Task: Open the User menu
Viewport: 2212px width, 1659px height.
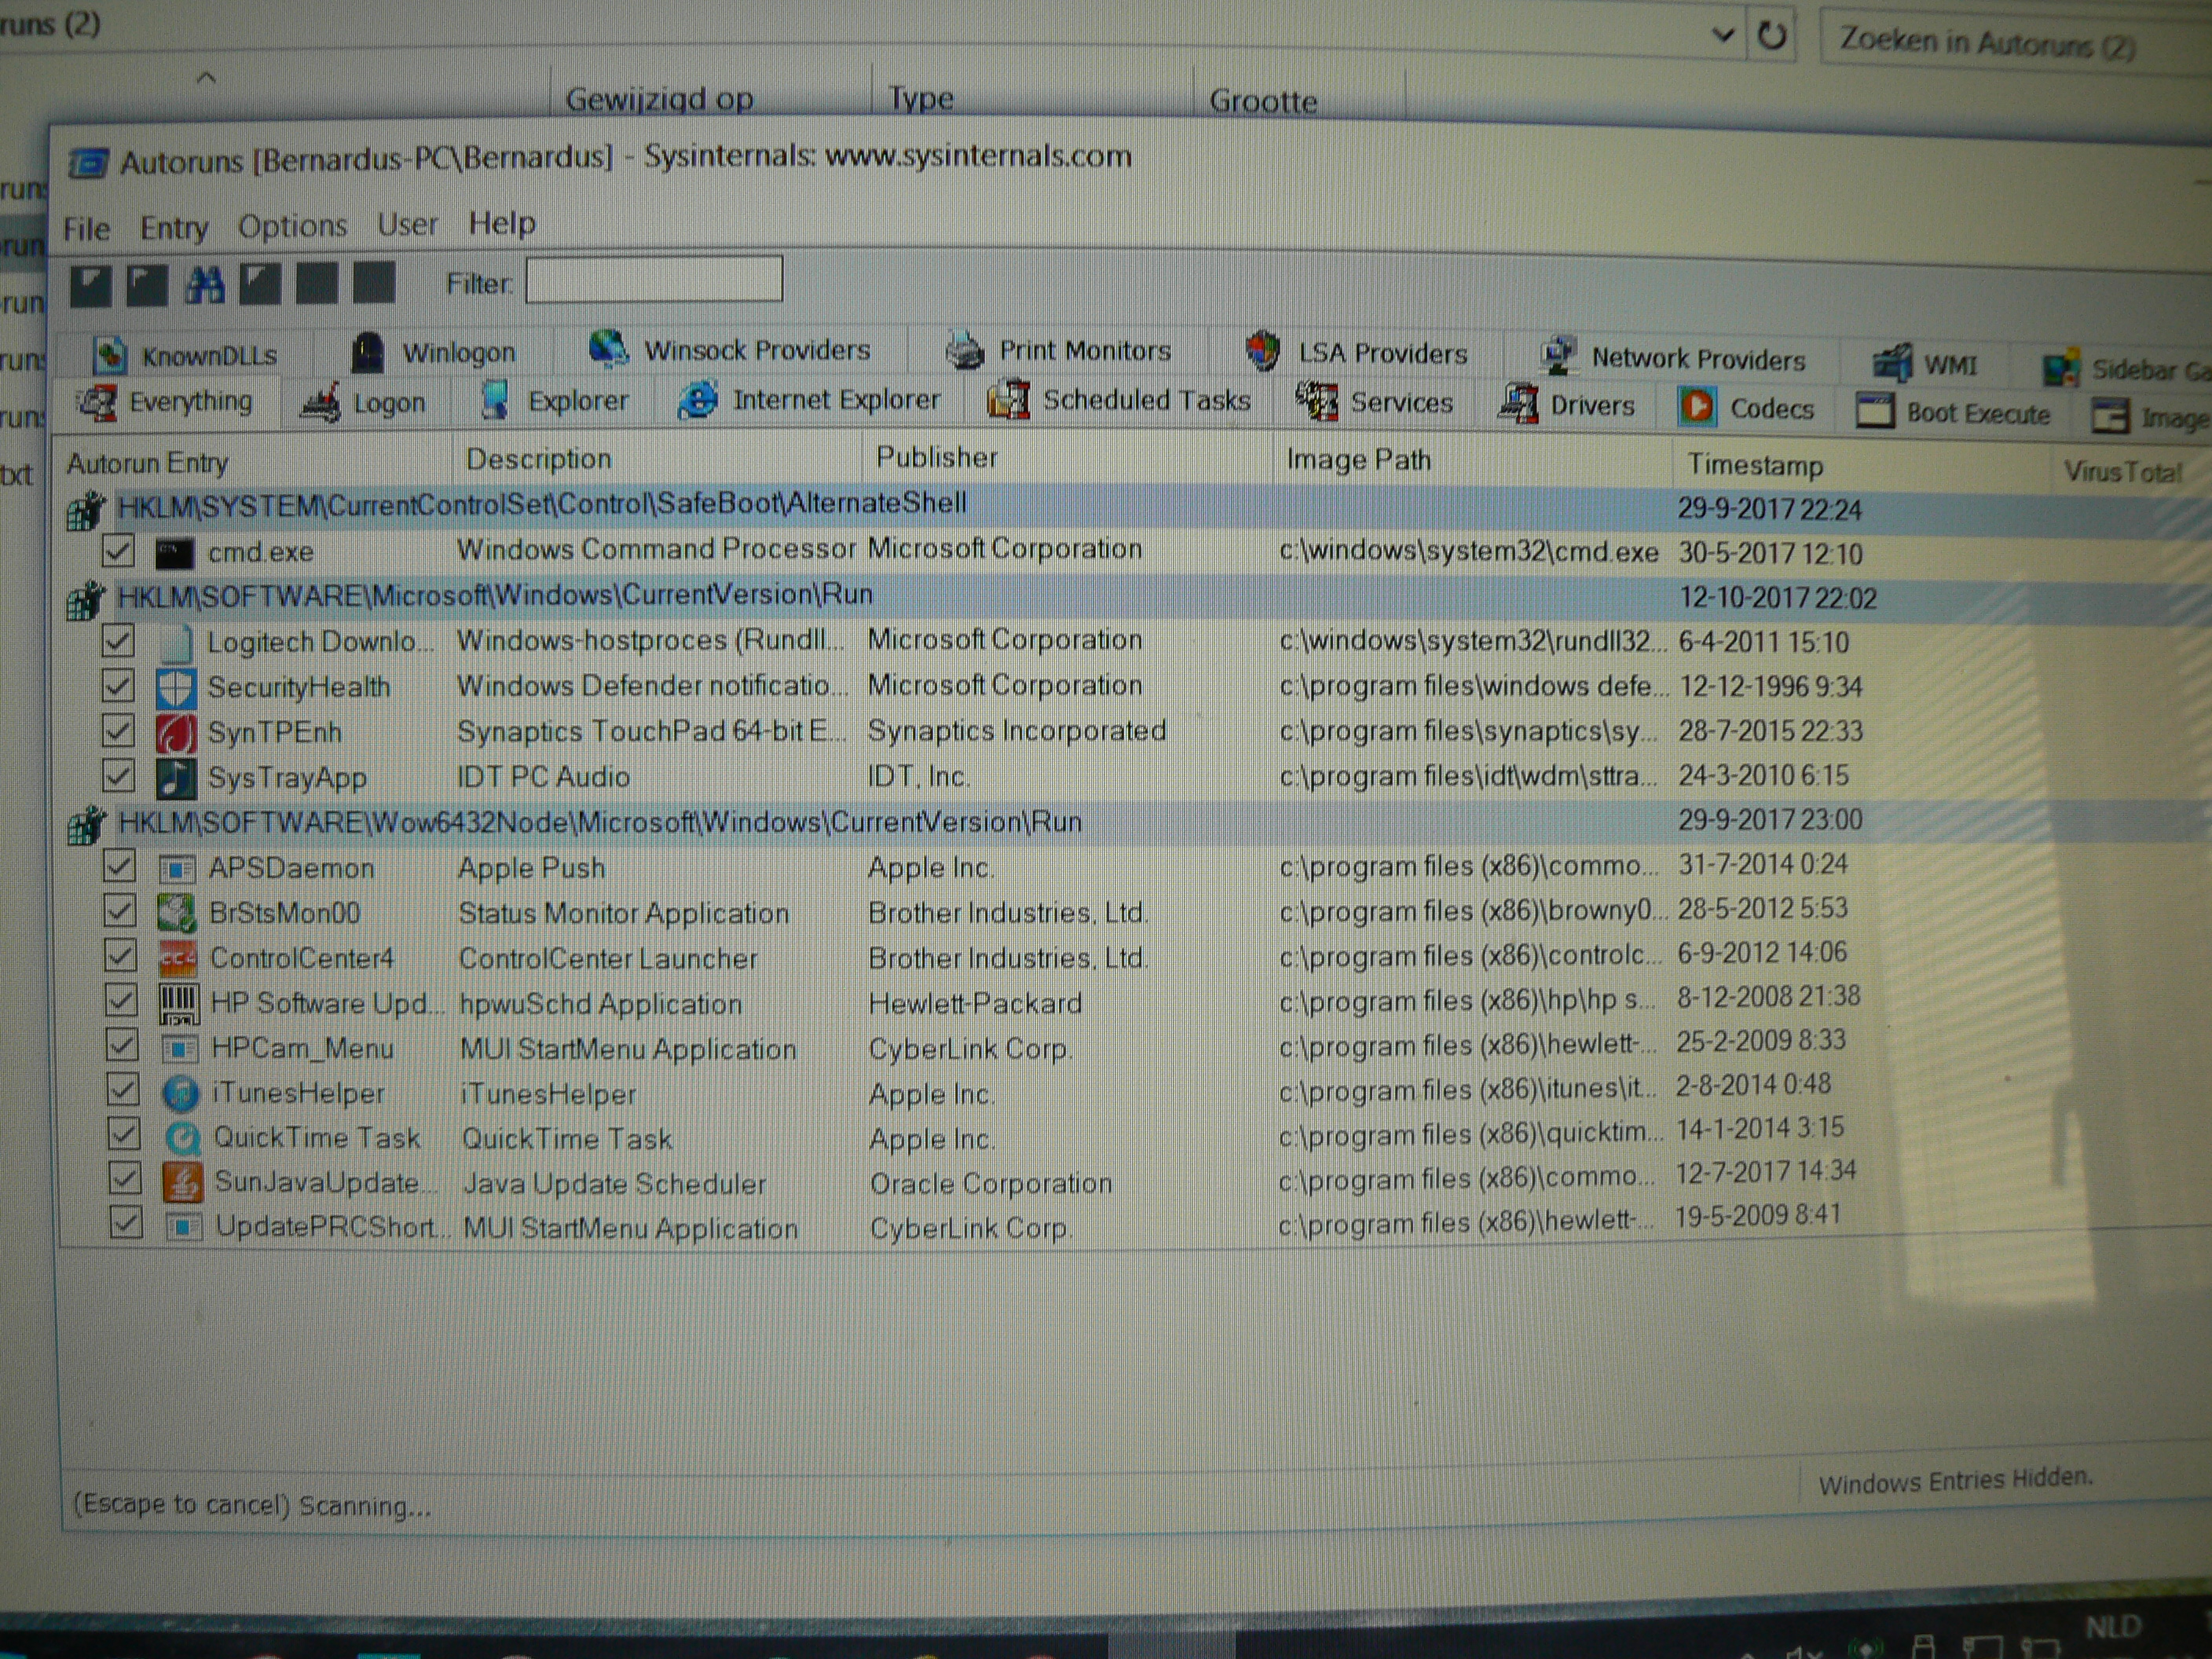Action: tap(407, 225)
